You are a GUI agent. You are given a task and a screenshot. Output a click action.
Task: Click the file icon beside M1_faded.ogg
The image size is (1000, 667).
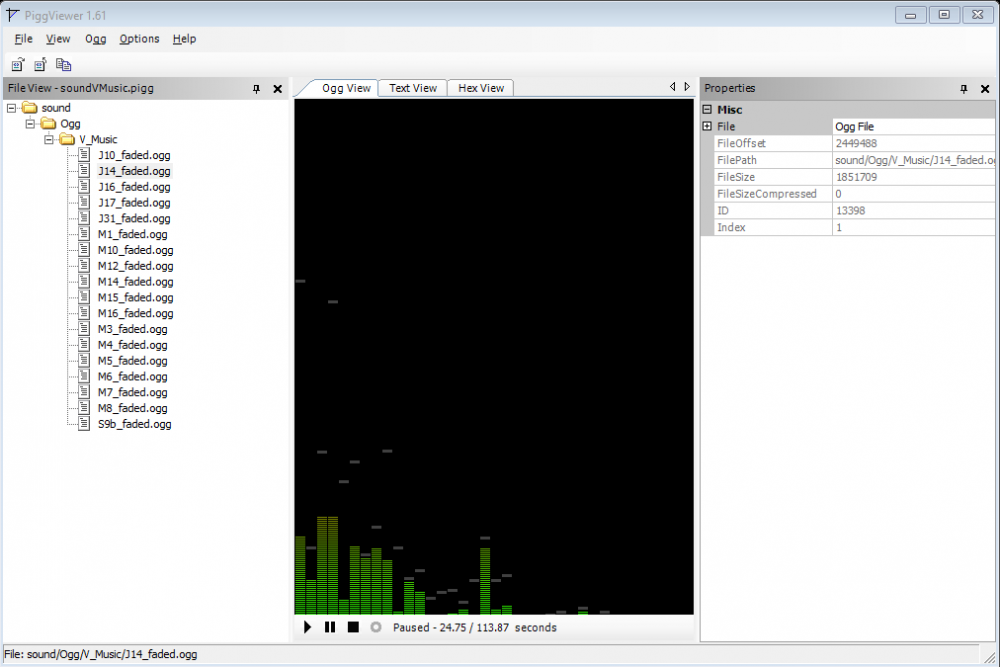tap(83, 234)
